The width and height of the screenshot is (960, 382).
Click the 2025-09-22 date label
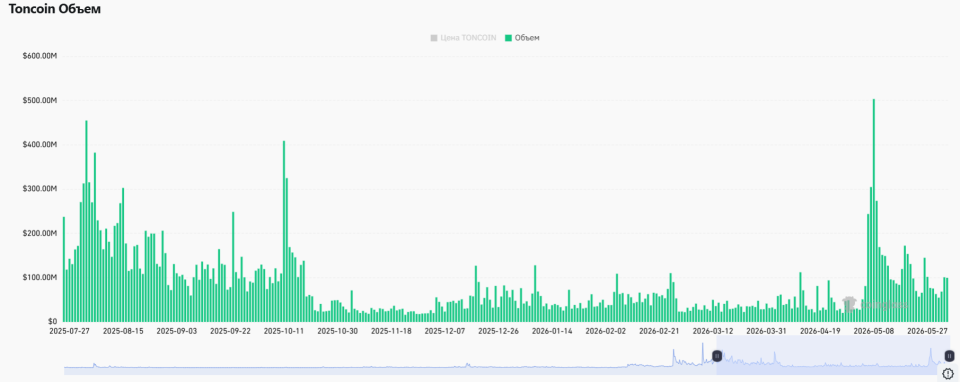(230, 331)
